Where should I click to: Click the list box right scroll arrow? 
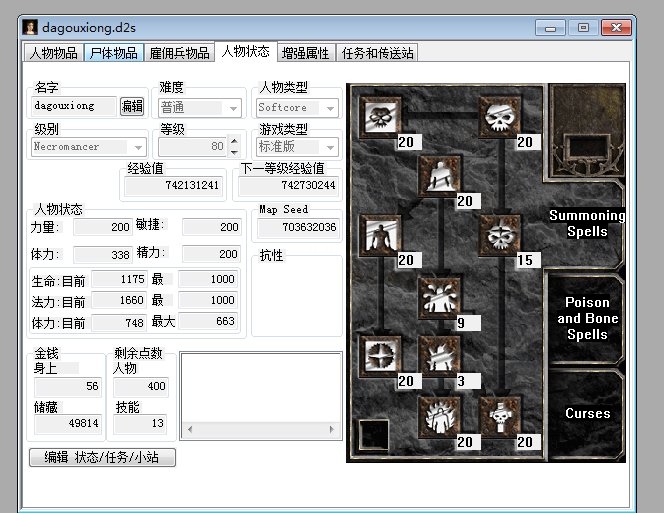pos(332,430)
